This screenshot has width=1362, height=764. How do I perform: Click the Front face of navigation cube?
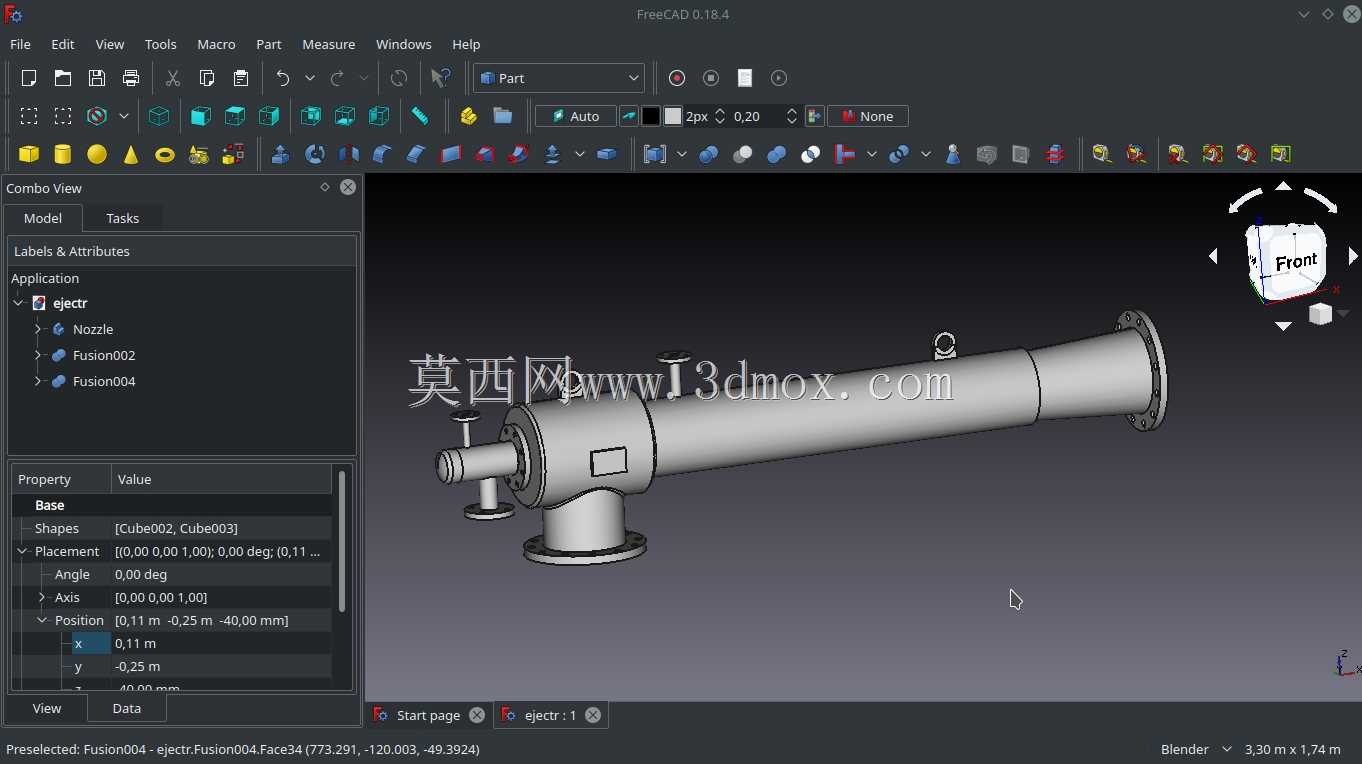coord(1295,262)
